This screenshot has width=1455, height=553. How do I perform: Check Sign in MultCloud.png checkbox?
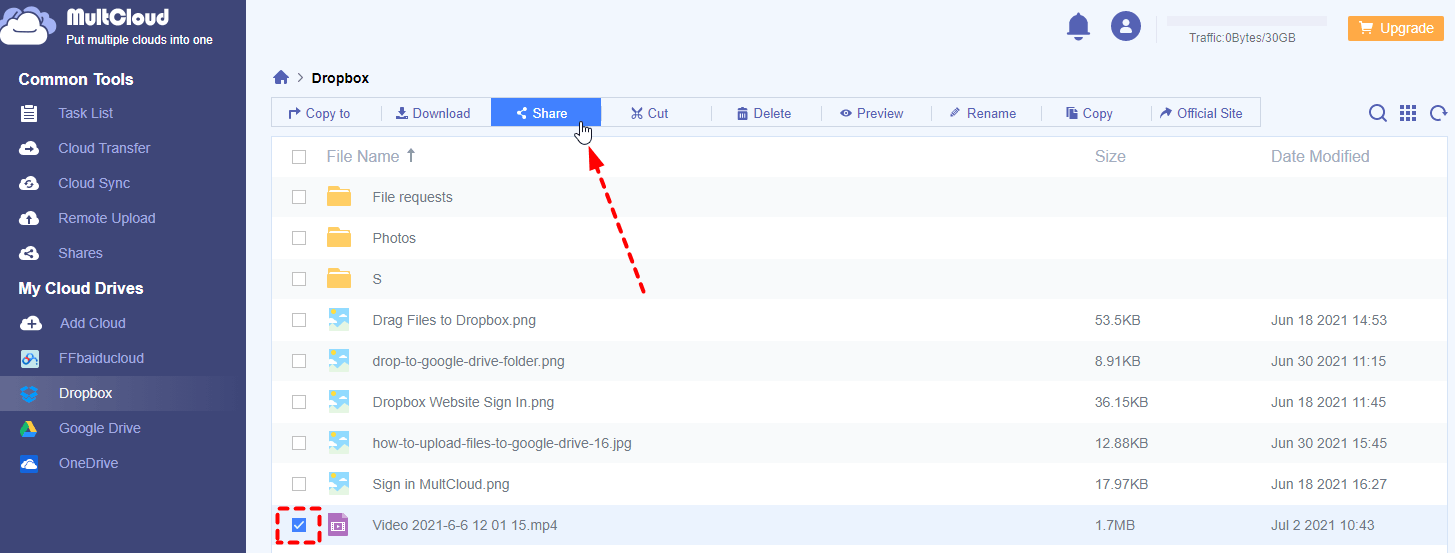pos(299,484)
